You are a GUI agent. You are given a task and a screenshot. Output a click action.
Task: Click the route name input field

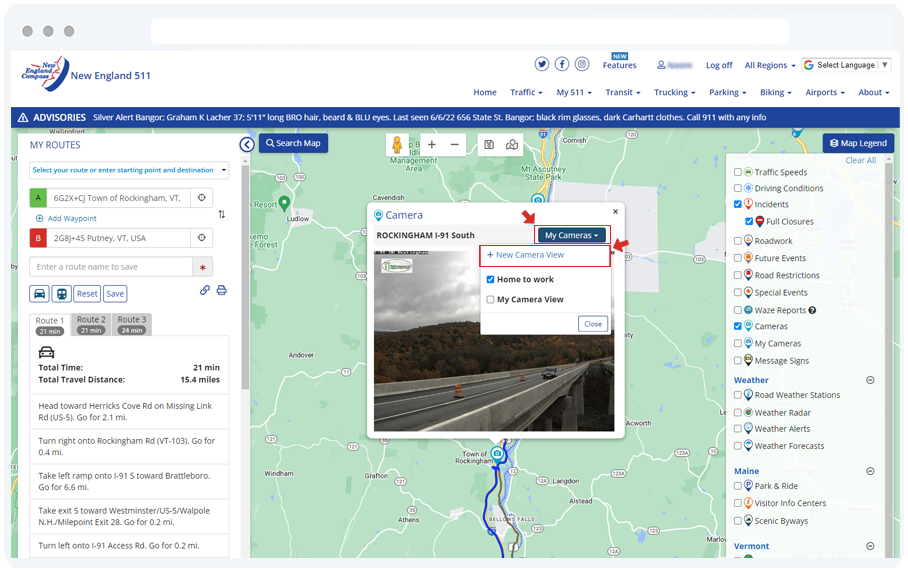coord(111,267)
